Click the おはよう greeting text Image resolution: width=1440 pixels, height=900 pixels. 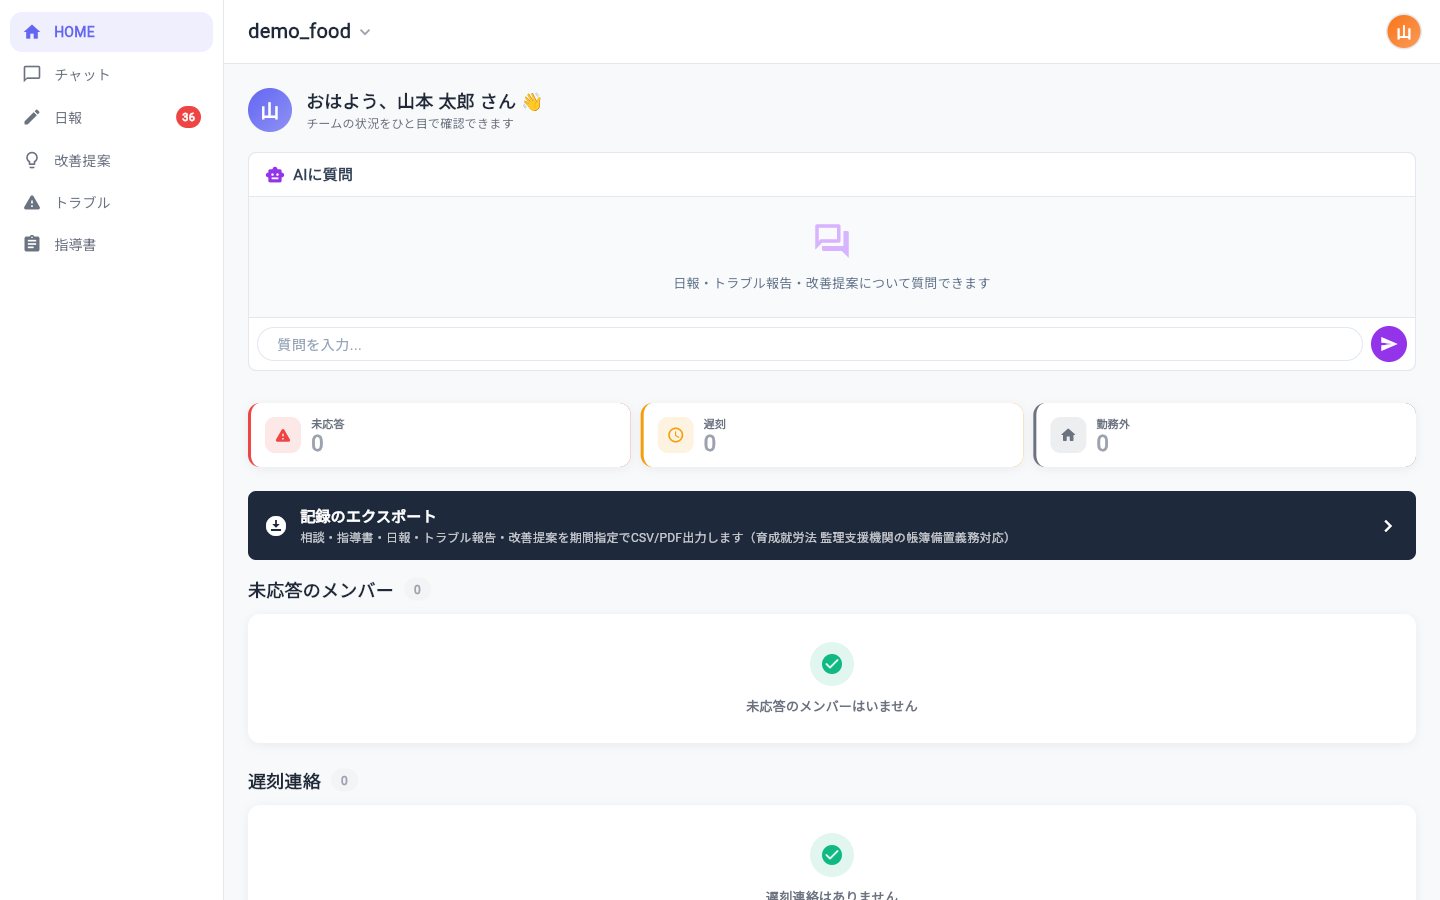tap(424, 101)
